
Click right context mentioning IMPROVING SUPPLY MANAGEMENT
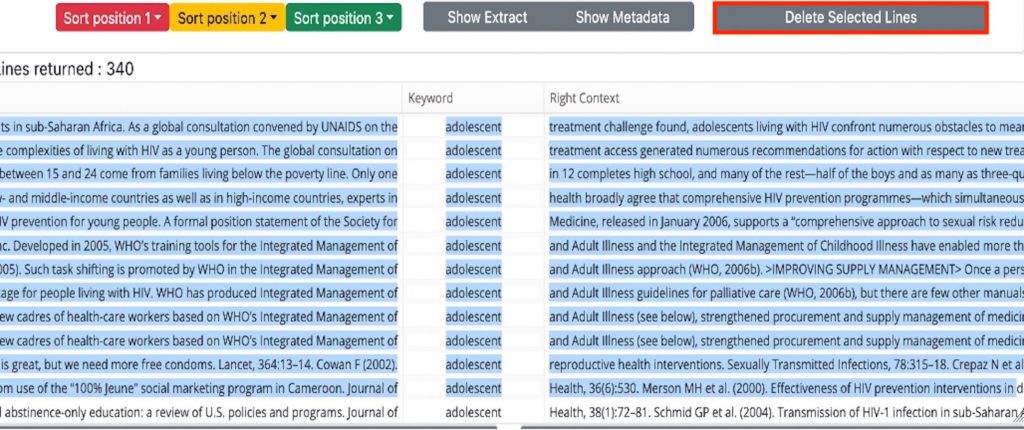click(x=786, y=269)
